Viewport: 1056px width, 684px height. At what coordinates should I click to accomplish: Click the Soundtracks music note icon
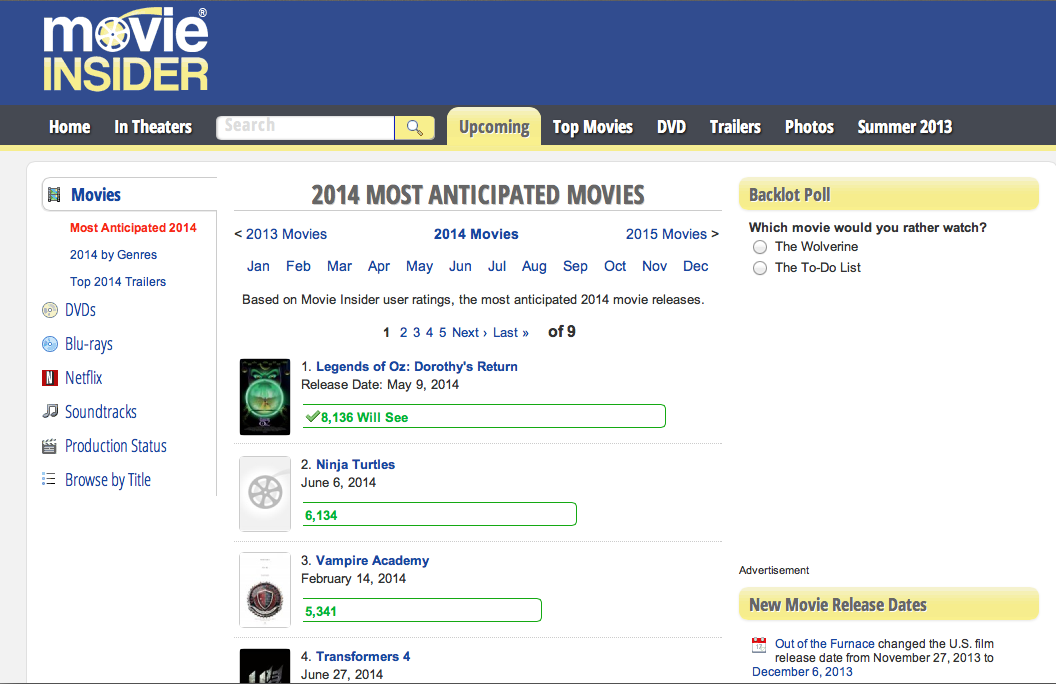coord(50,412)
